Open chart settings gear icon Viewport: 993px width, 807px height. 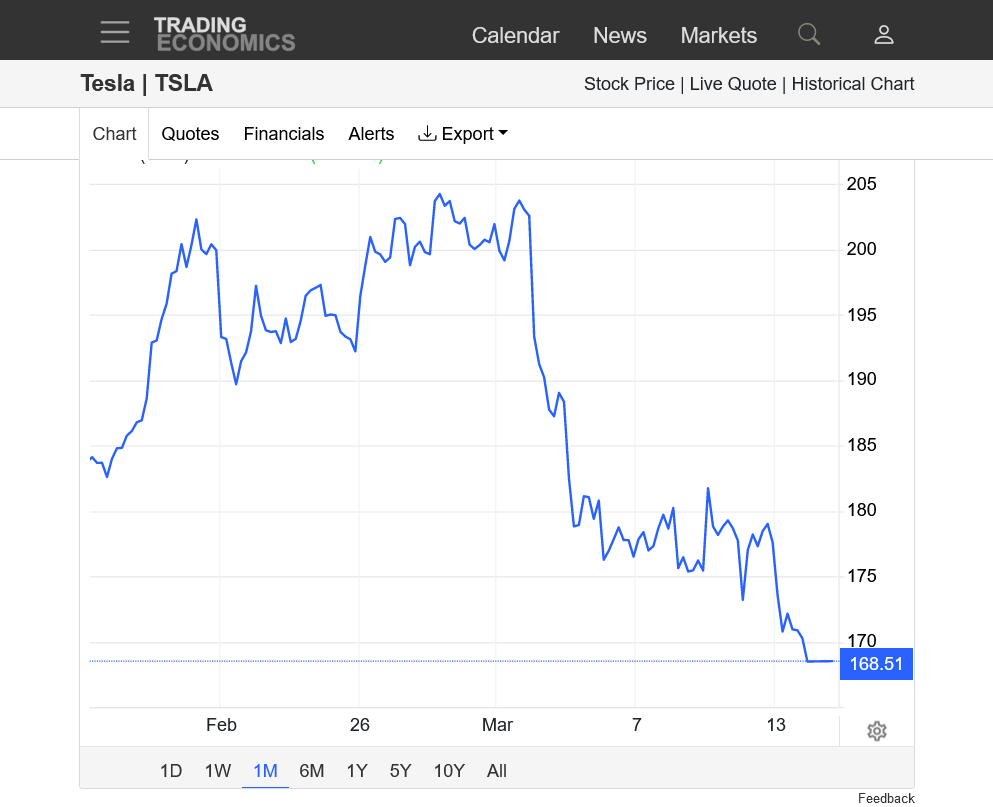tap(877, 731)
